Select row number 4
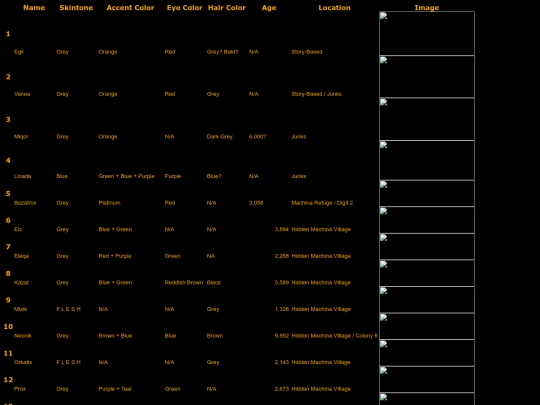540x405 pixels. (8, 160)
